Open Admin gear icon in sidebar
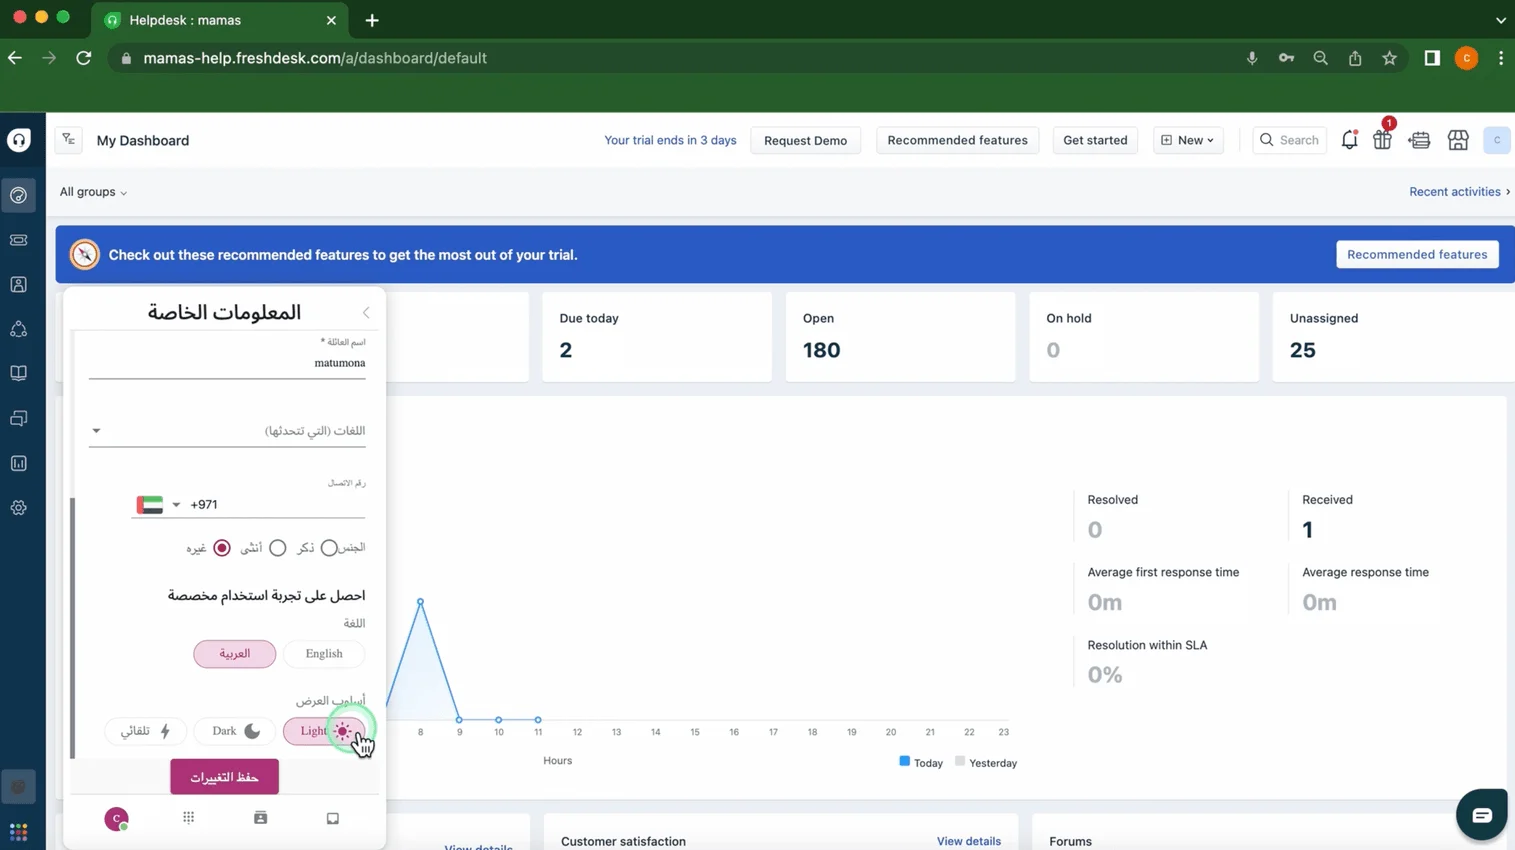 tap(19, 508)
